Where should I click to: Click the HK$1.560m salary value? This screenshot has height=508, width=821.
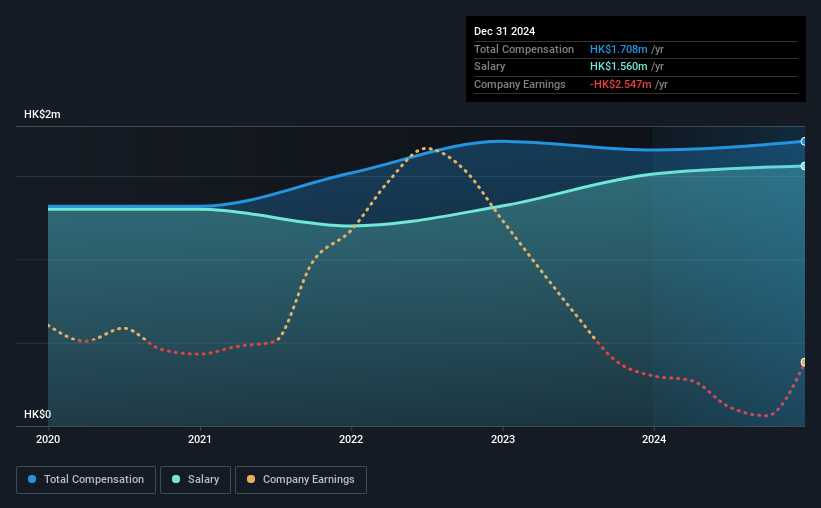(618, 67)
